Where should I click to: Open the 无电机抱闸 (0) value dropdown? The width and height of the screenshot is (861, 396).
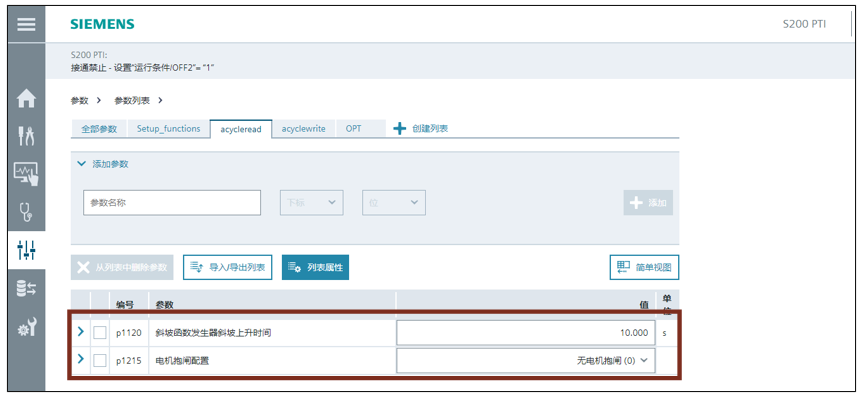click(525, 361)
